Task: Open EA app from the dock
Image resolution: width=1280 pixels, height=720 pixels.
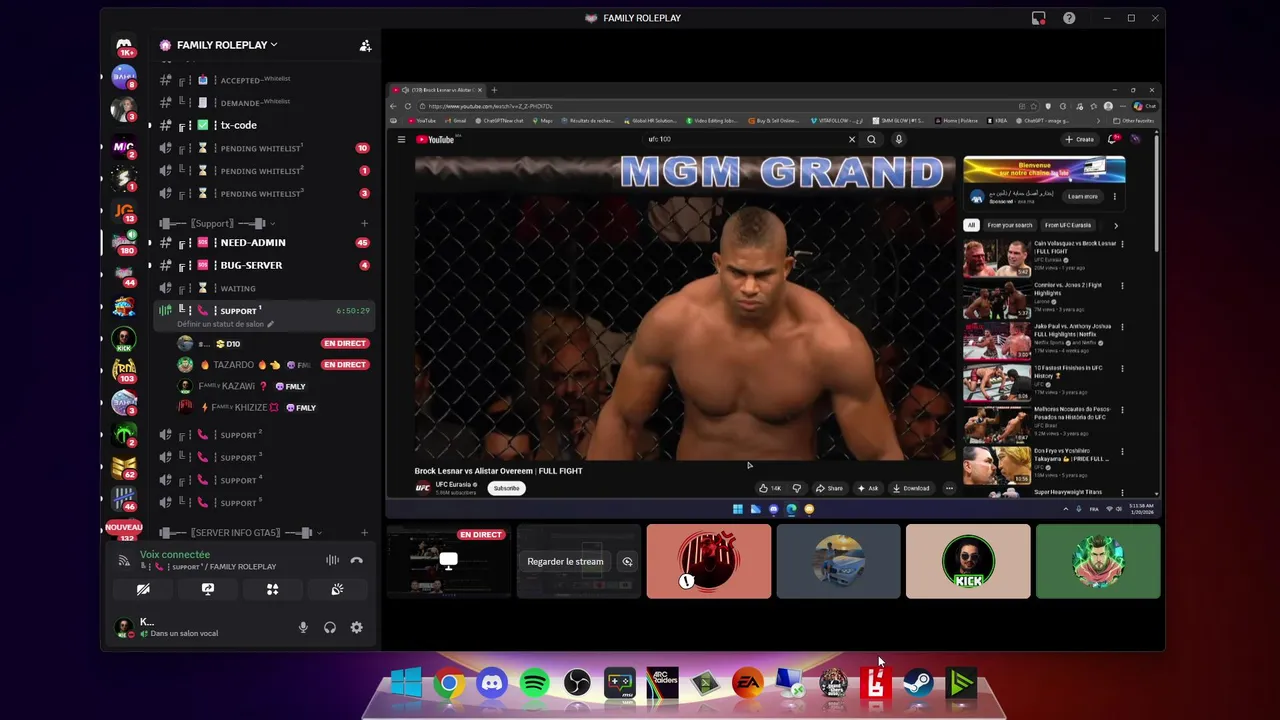Action: click(x=747, y=684)
